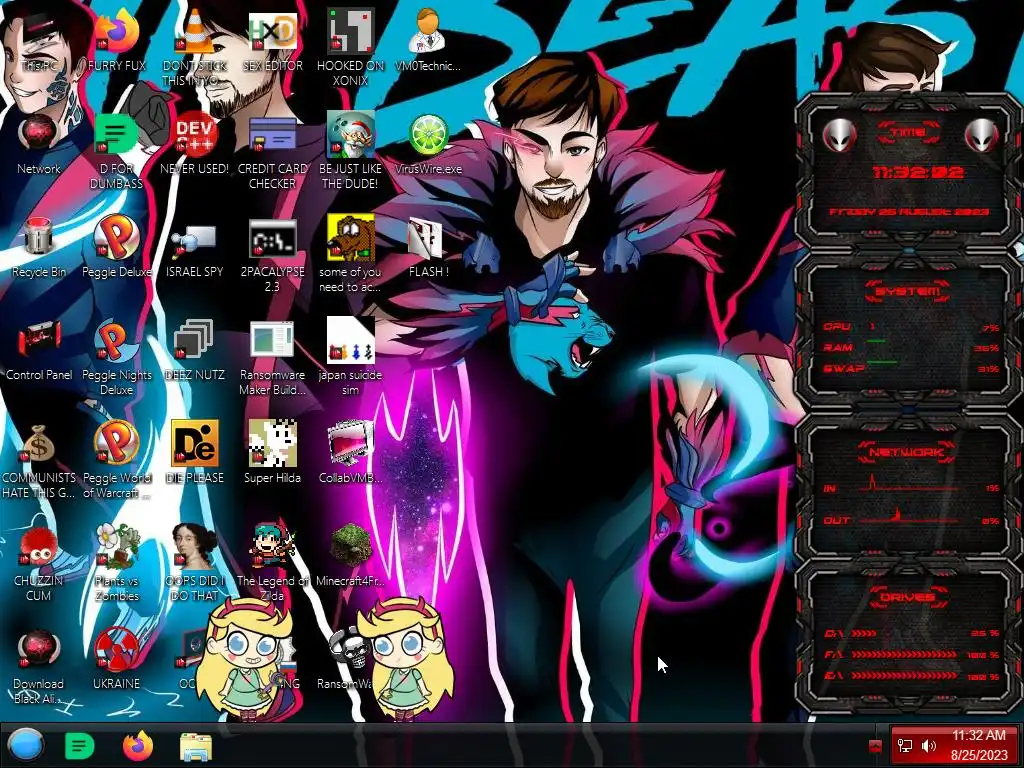1024x768 pixels.
Task: Click the TIME widget header
Action: [x=908, y=133]
